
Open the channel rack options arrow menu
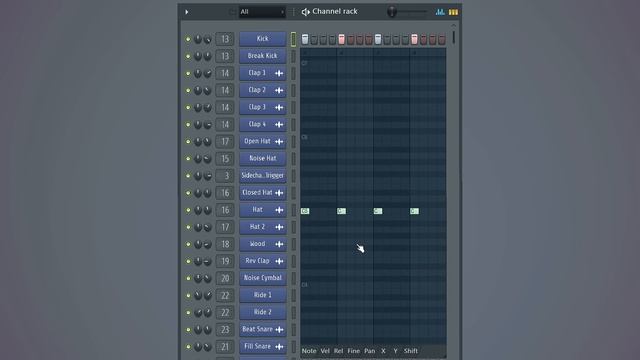tap(187, 12)
